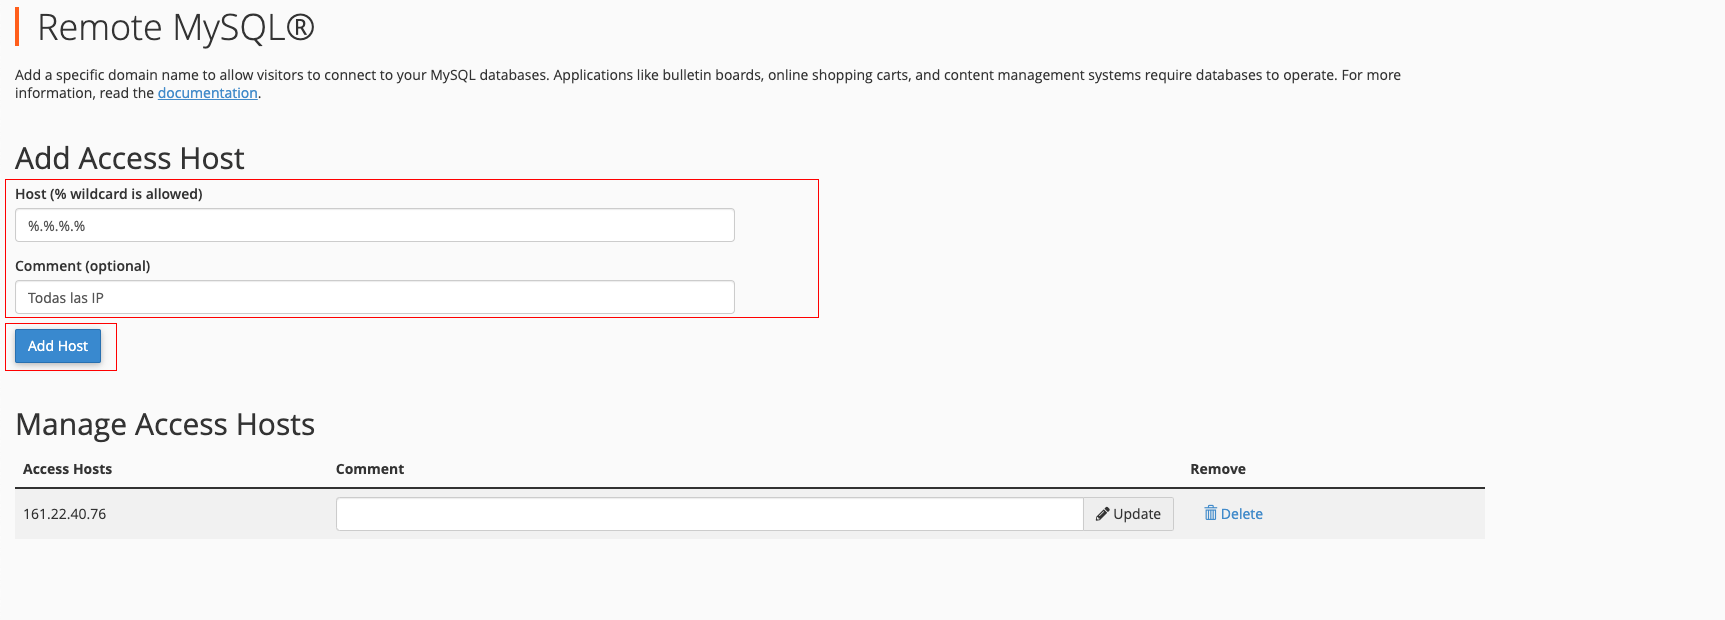This screenshot has width=1725, height=620.
Task: Click the Host wildcard input field
Action: click(375, 225)
